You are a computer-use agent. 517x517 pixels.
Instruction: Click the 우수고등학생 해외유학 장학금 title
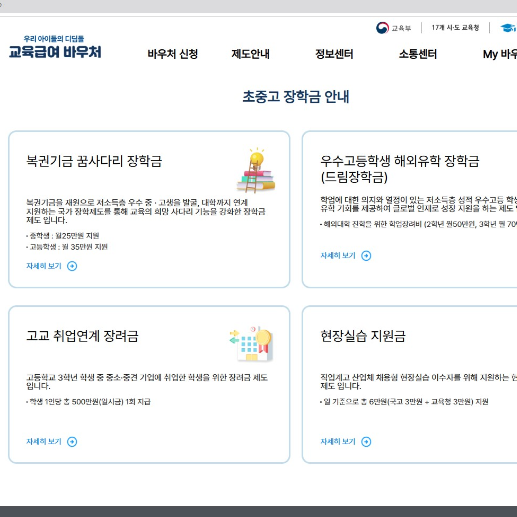coord(400,169)
